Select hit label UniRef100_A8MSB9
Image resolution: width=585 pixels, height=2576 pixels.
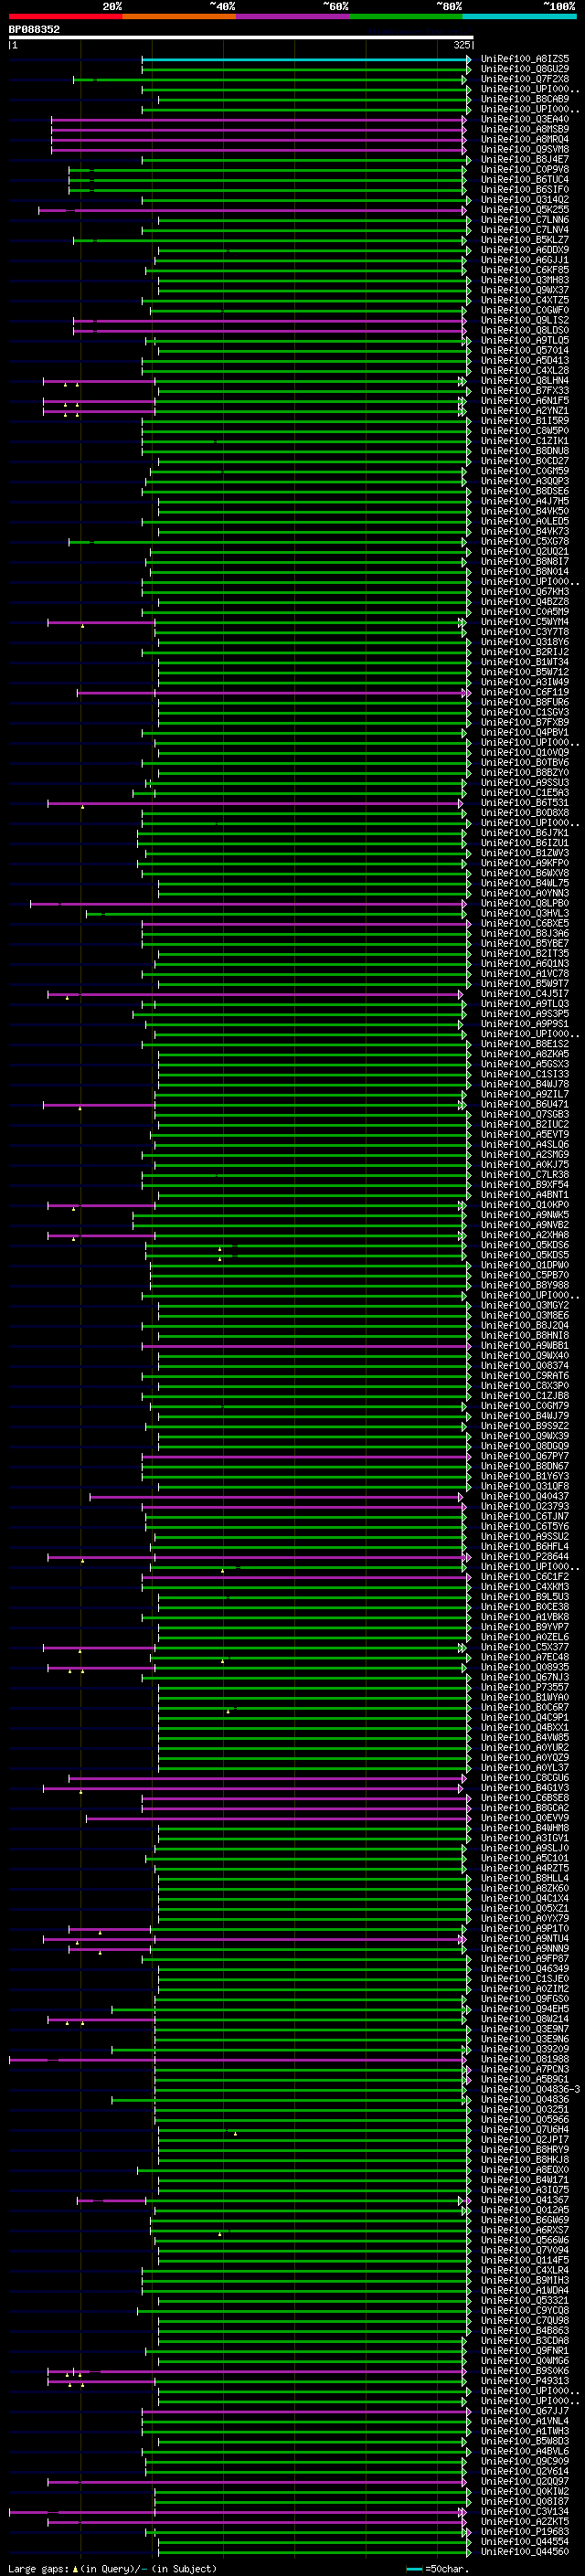pos(524,129)
